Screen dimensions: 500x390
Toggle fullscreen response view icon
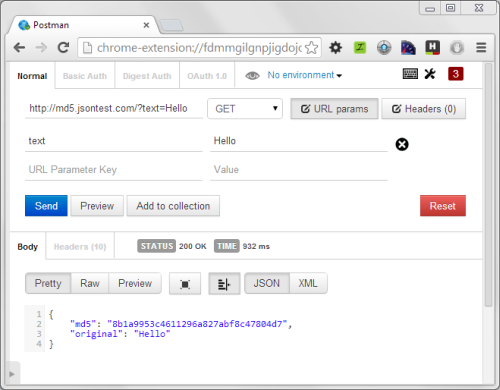click(185, 284)
